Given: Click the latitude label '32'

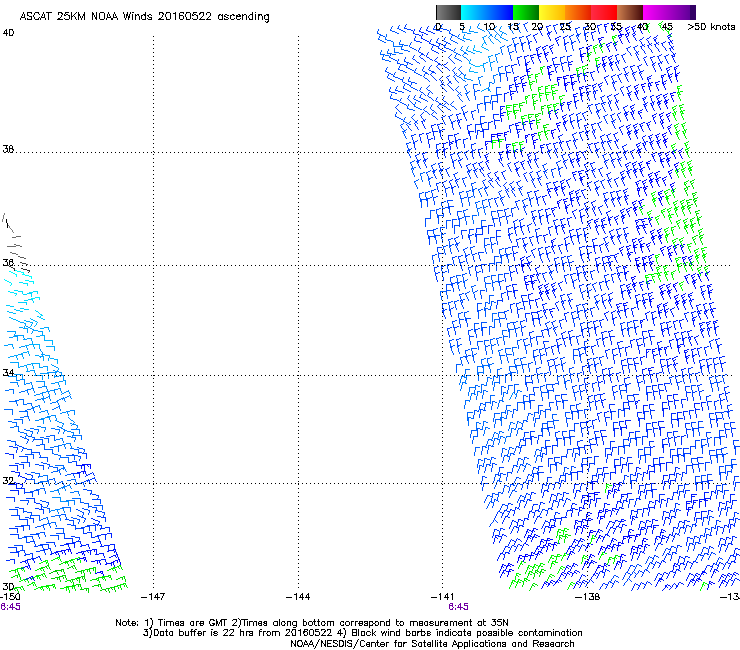Looking at the screenshot, I should tap(8, 481).
